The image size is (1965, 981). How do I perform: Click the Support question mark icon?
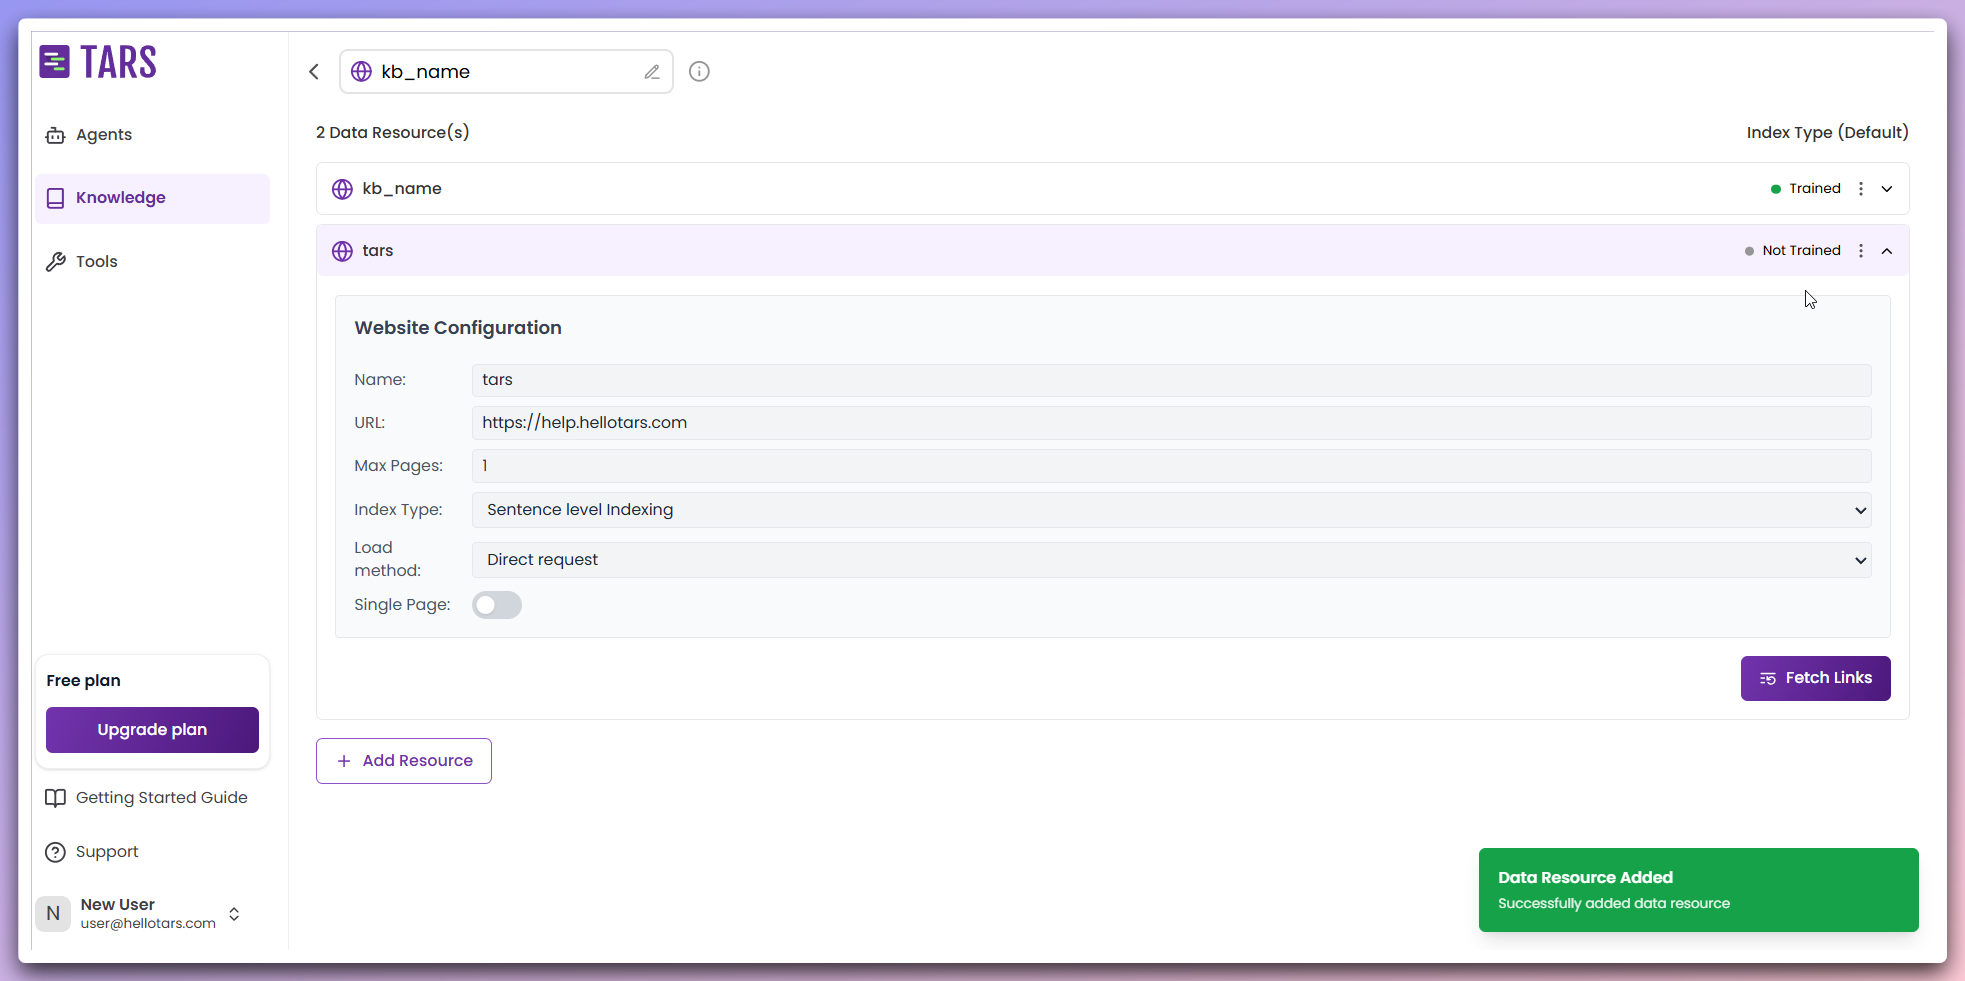(x=56, y=852)
